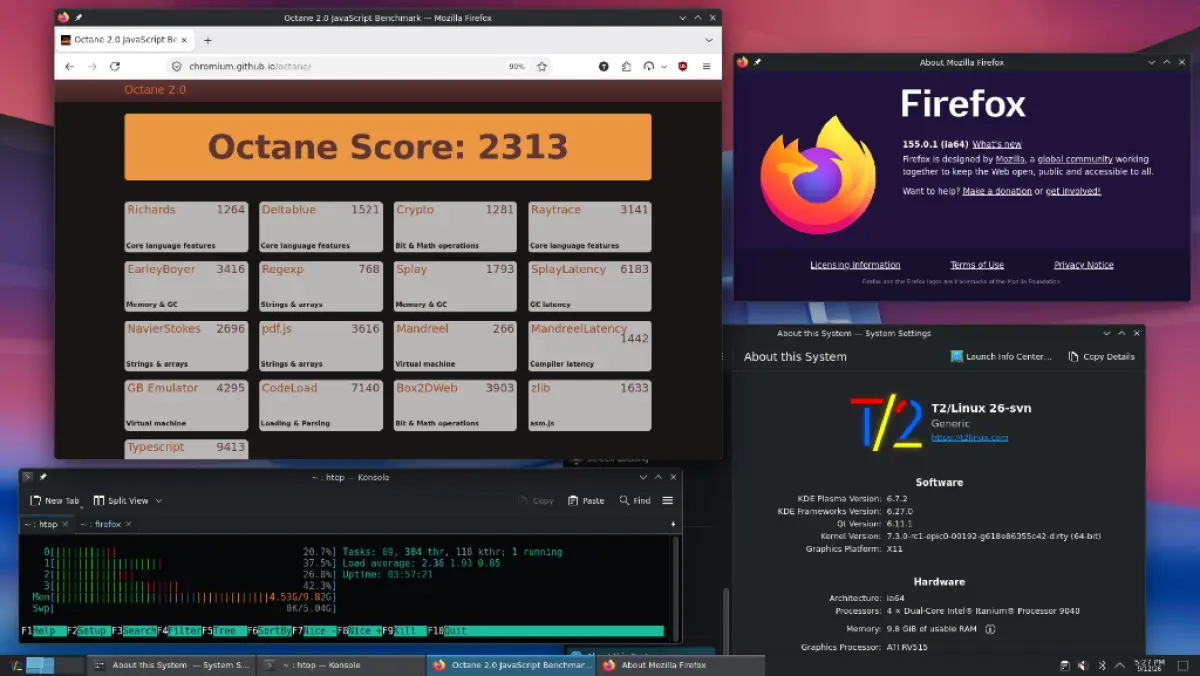Click the volume icon in system tray

click(1083, 665)
